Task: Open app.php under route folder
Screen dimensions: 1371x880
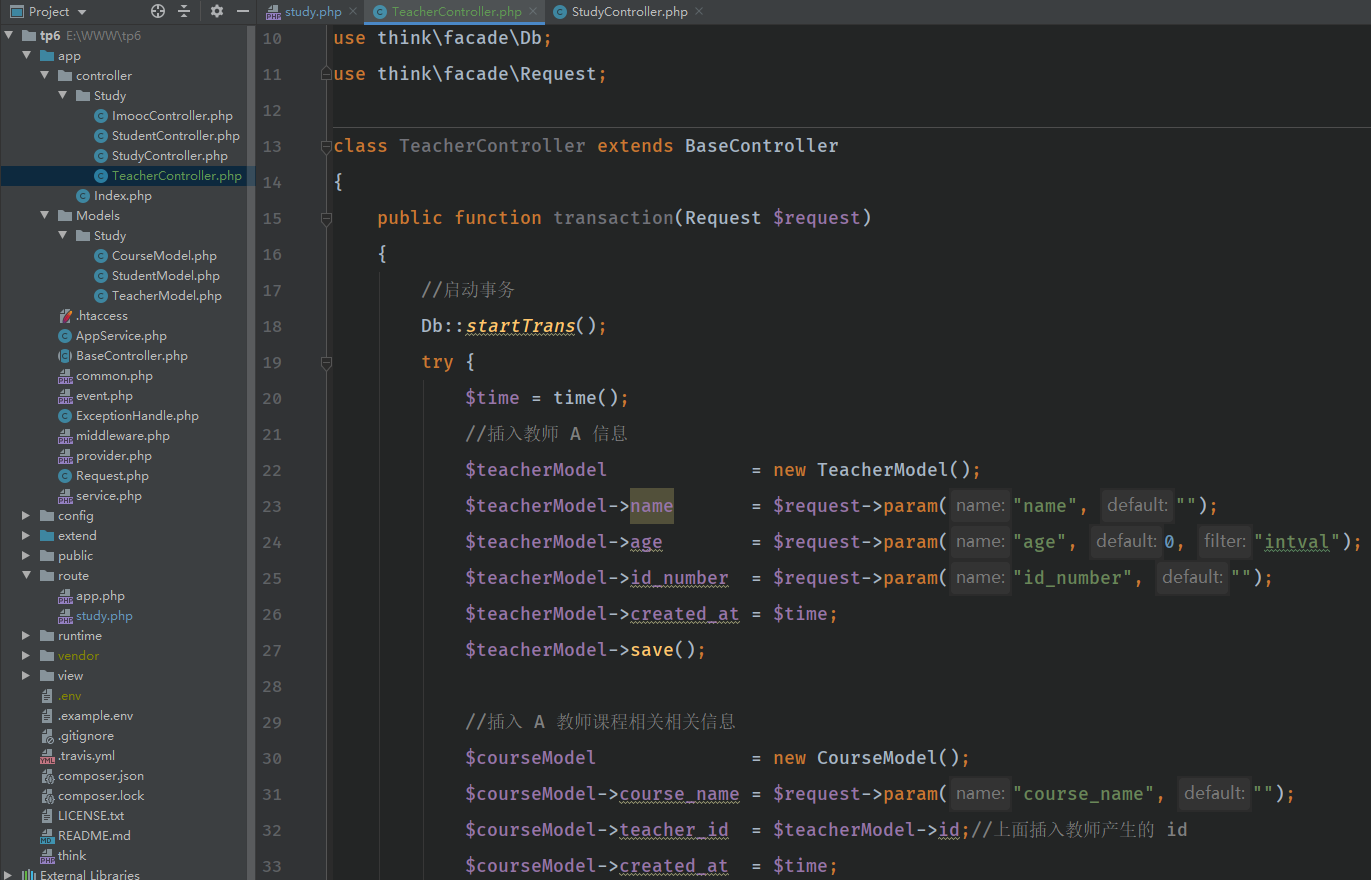Action: click(100, 596)
